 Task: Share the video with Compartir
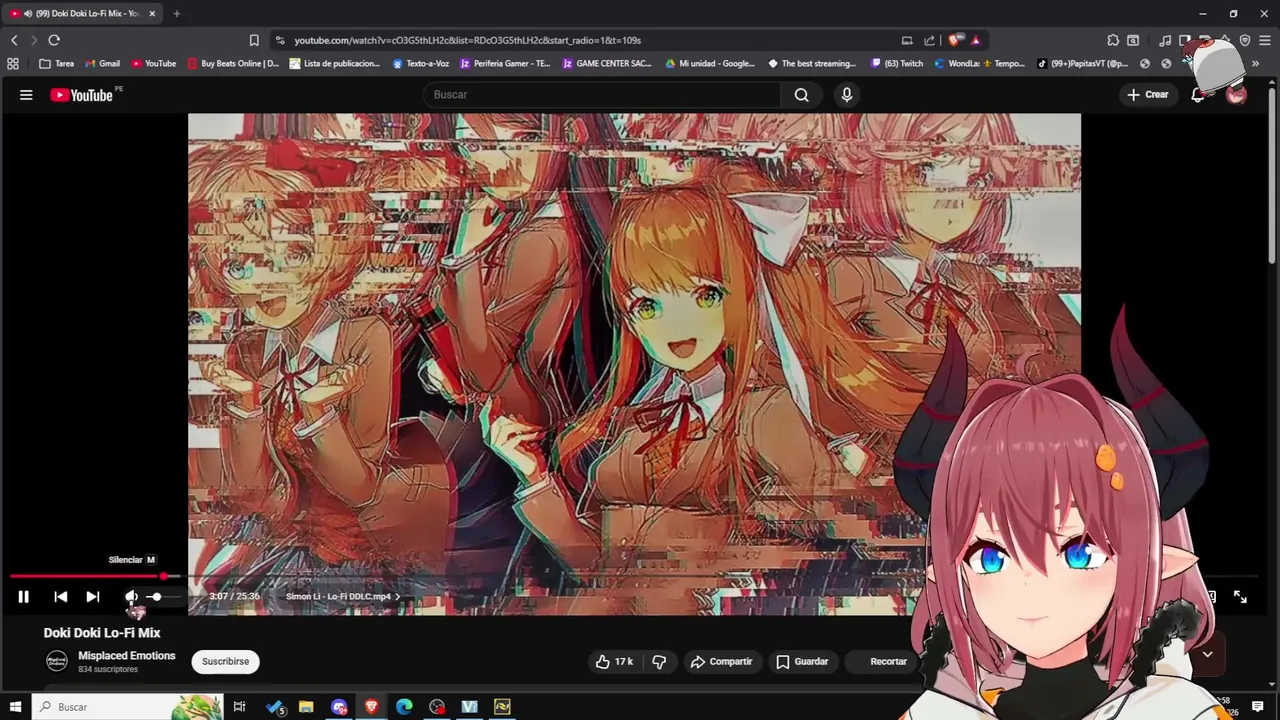[721, 661]
